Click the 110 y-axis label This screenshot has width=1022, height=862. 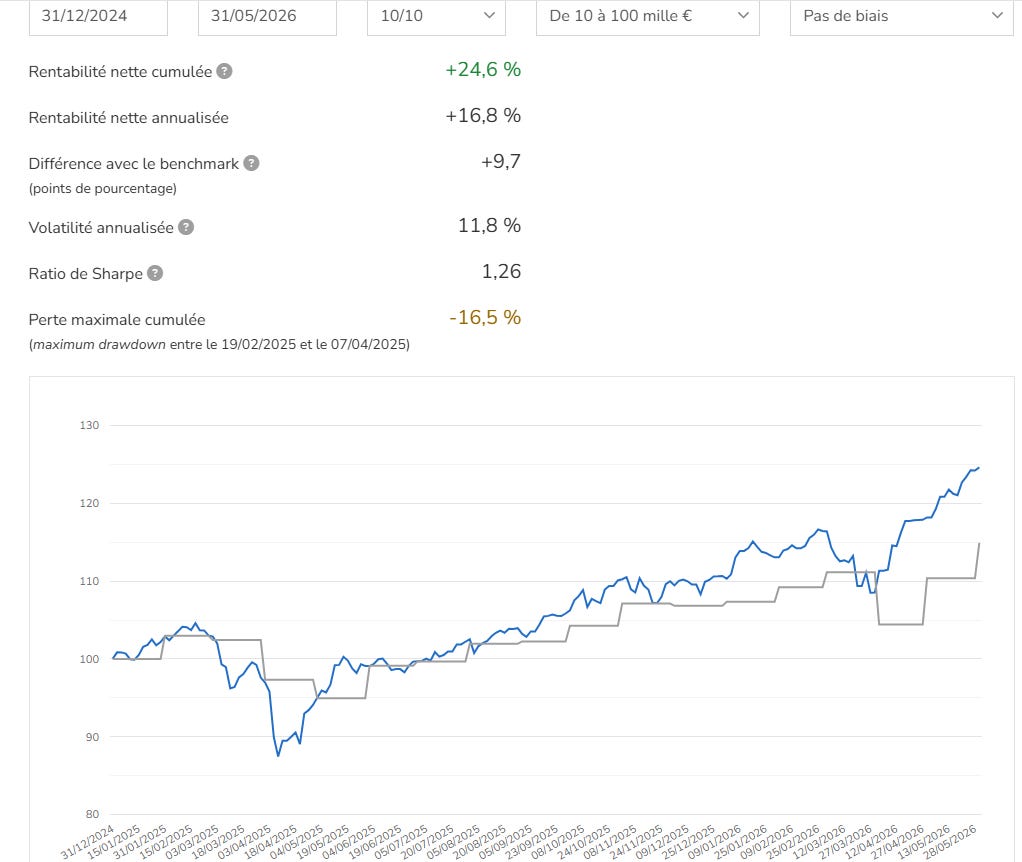pos(89,581)
